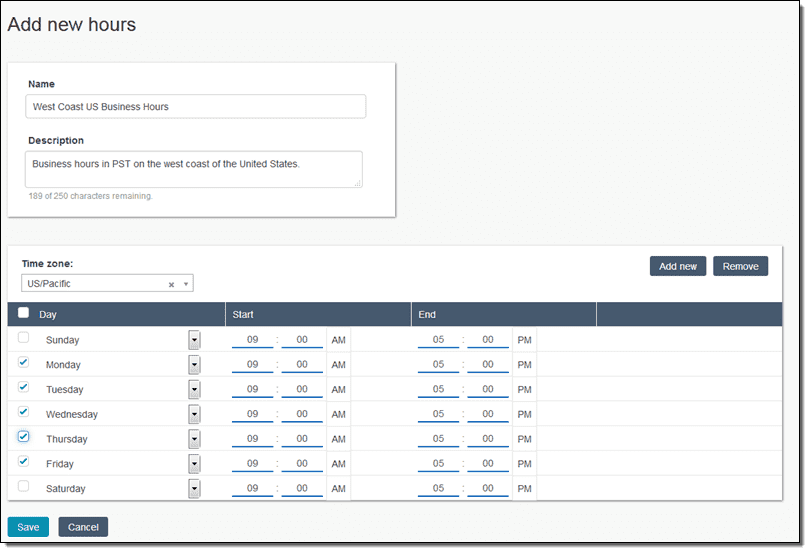Open the Time zone dropdown arrow
Viewport: 810px width, 553px height.
click(x=185, y=284)
